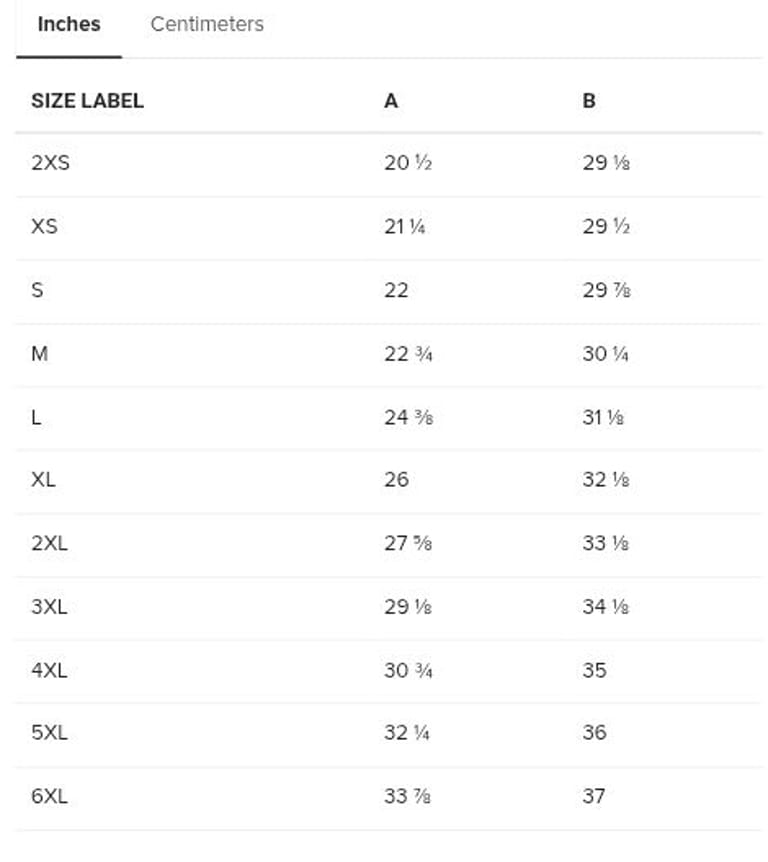Screen dimensions: 768x862
Task: Switch to the Centimeters tab
Action: pyautogui.click(x=207, y=24)
